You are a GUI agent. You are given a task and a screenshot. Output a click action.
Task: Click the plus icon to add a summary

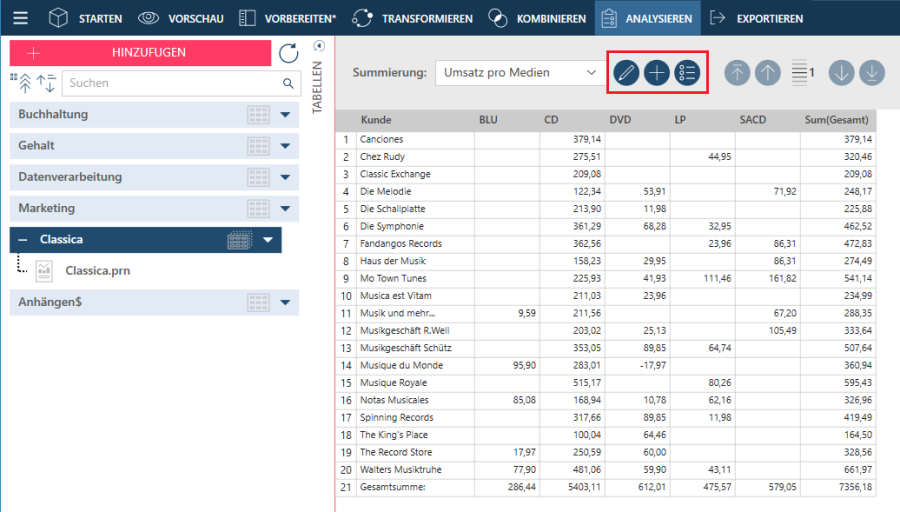pos(656,73)
